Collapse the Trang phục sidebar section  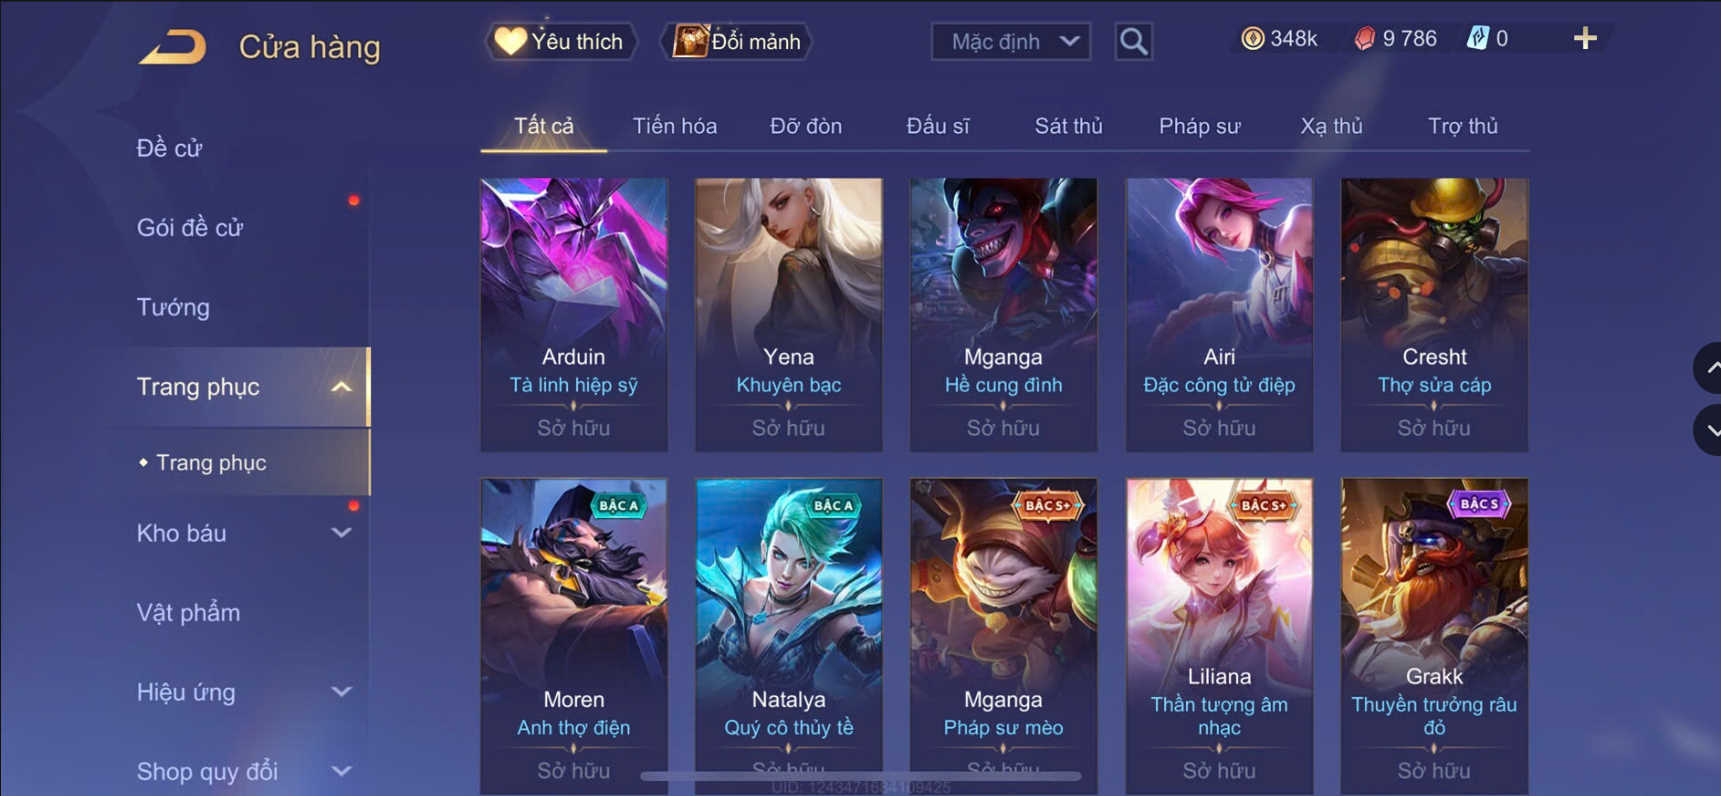(341, 387)
